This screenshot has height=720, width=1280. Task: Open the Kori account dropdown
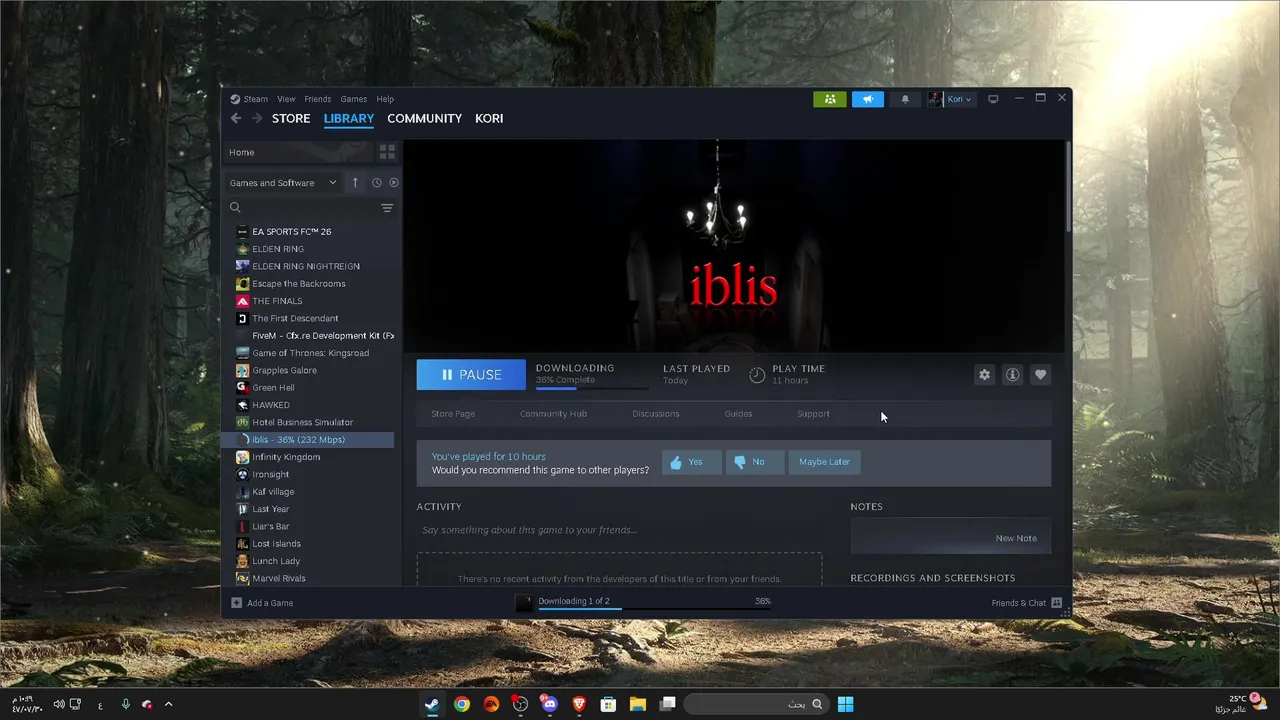(950, 99)
